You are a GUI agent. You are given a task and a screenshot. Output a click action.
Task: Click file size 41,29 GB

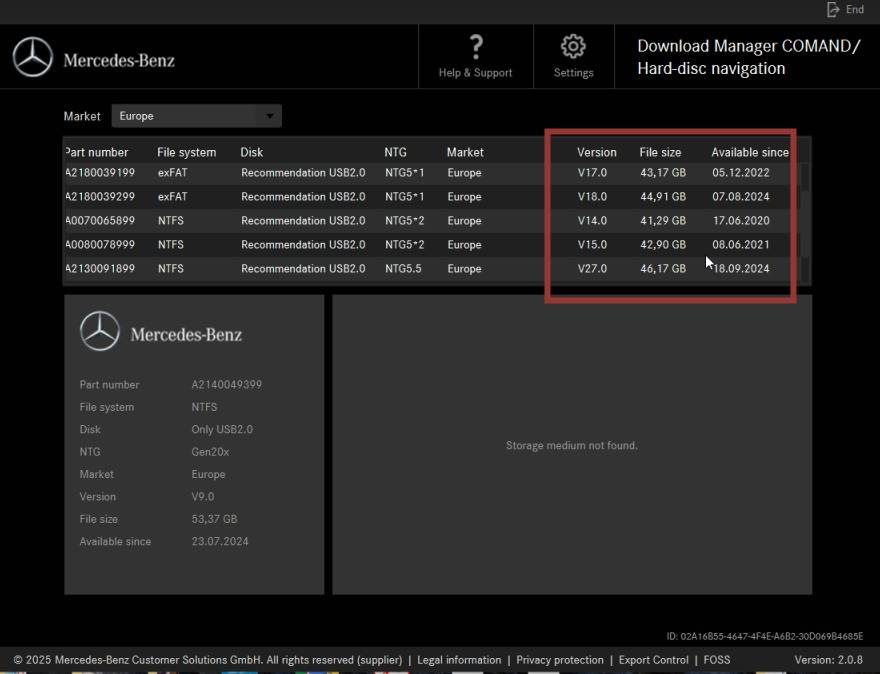tap(663, 221)
